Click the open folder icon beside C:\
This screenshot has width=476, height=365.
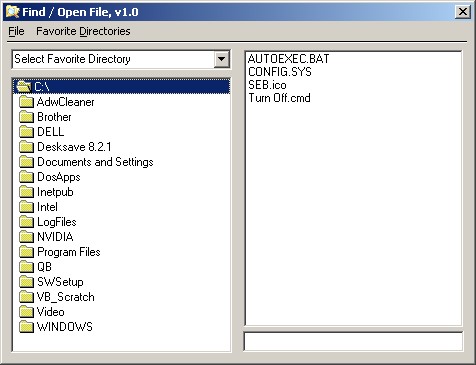24,87
